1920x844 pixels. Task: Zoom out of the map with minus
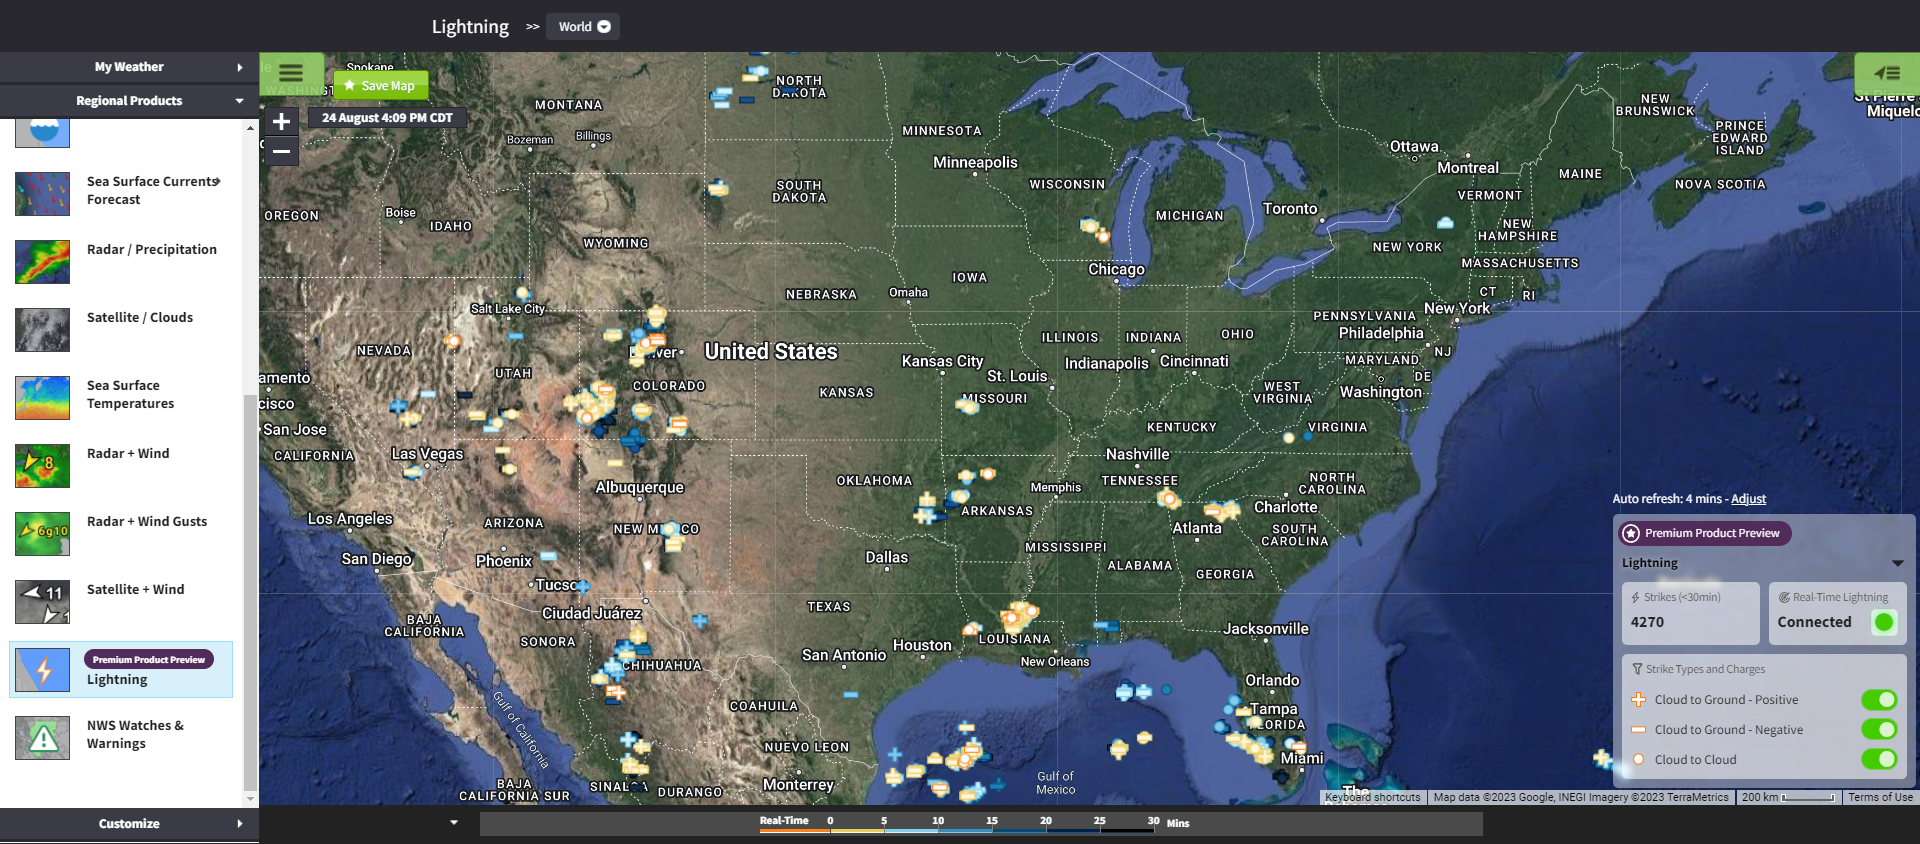pos(281,151)
